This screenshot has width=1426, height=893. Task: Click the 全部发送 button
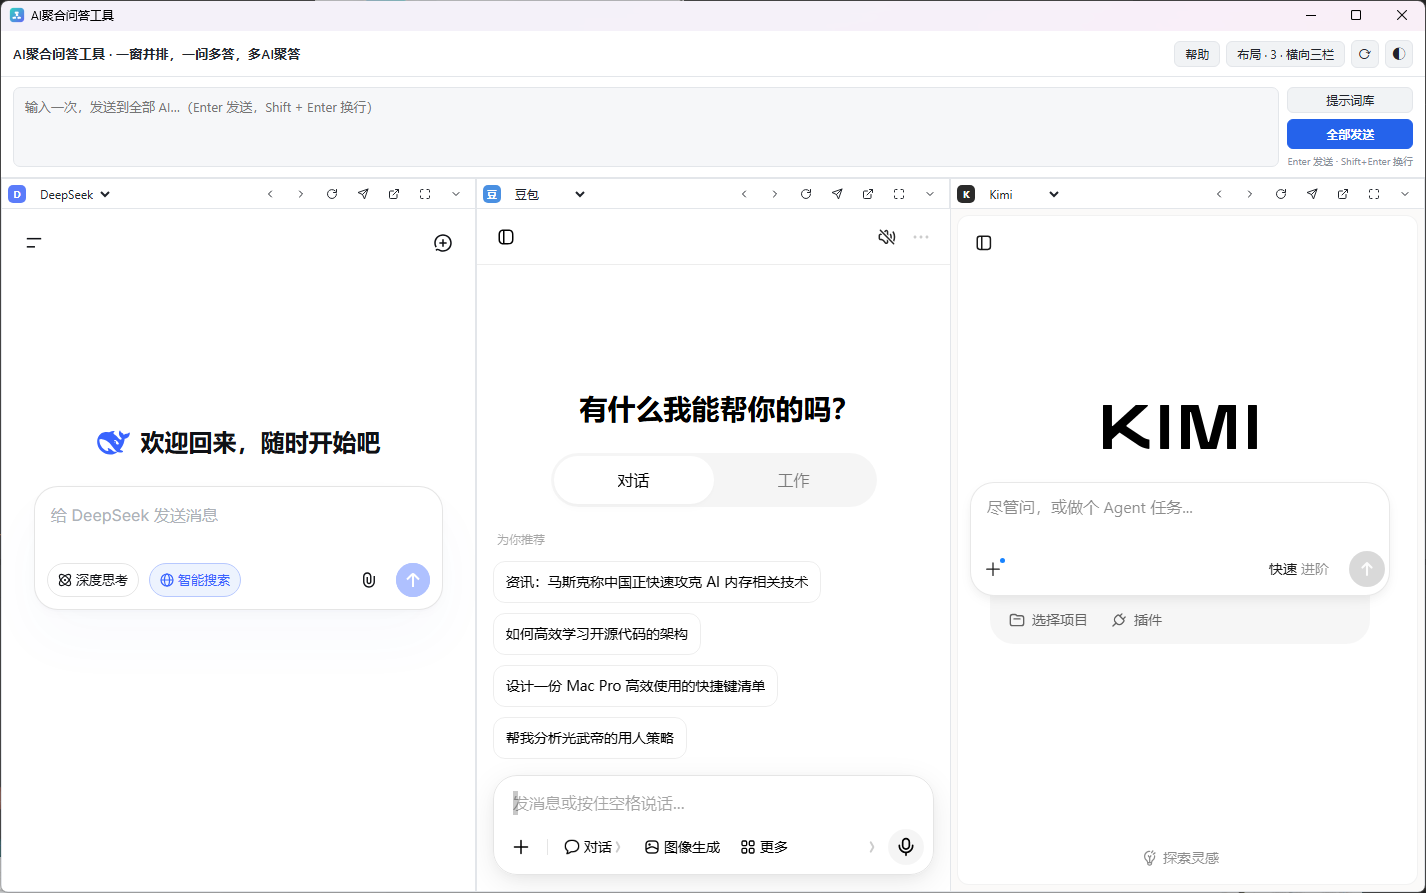coord(1350,134)
